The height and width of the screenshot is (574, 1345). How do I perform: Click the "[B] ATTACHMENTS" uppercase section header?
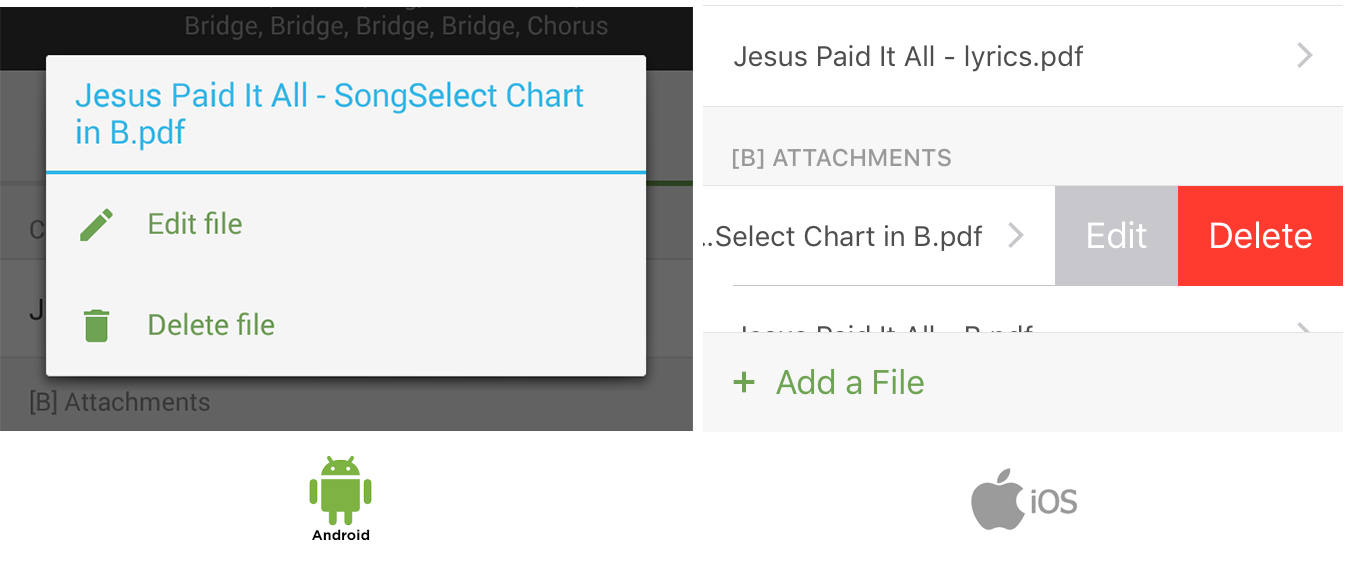(841, 158)
